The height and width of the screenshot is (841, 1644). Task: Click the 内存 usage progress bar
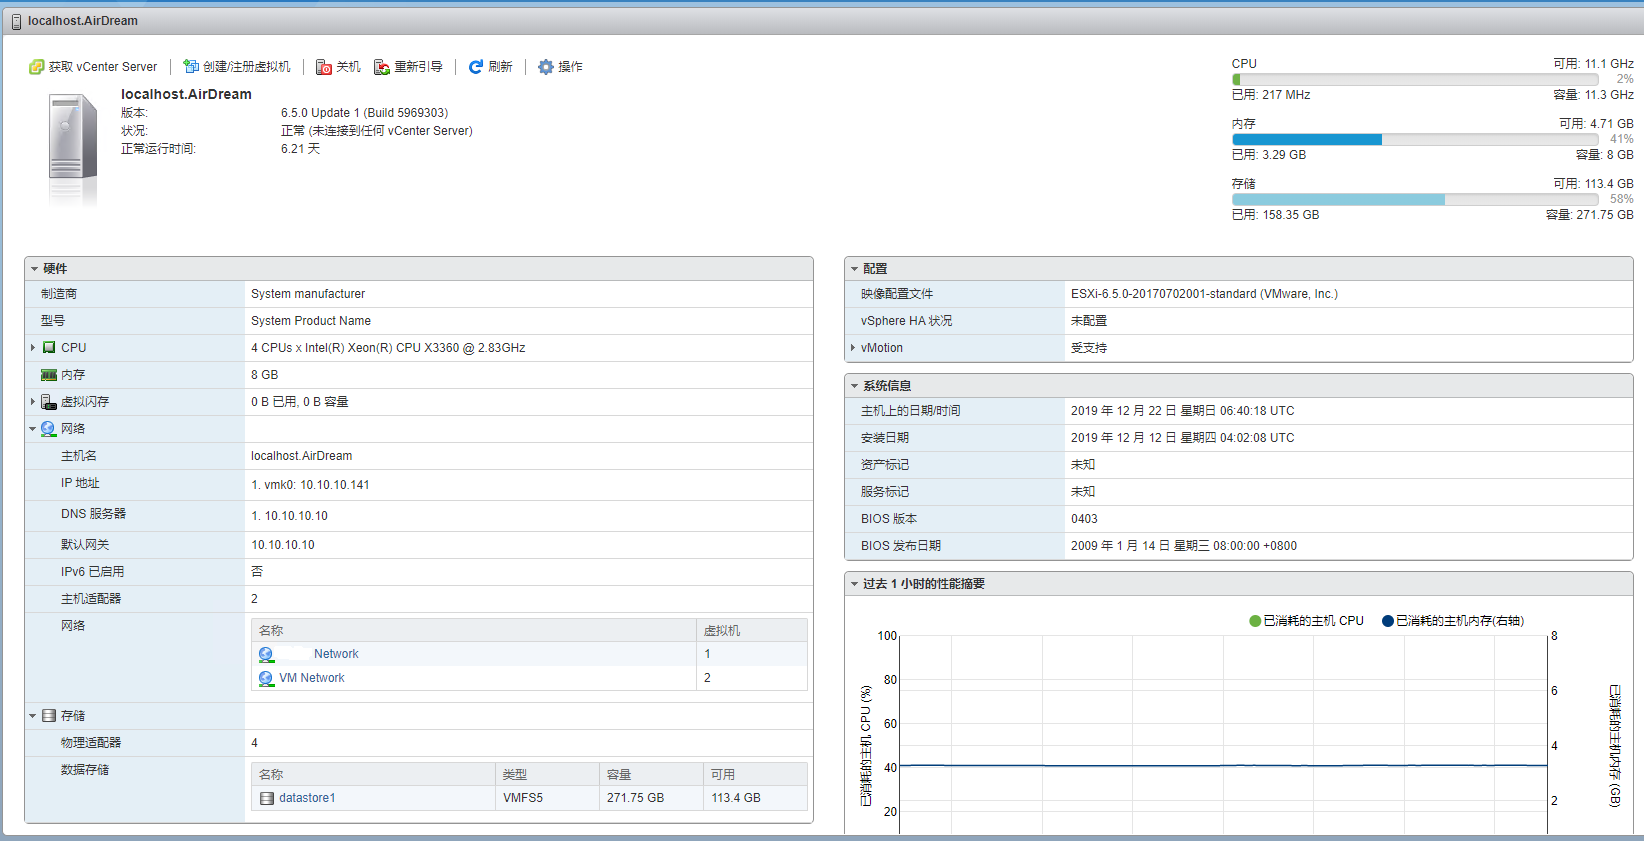(x=1415, y=139)
